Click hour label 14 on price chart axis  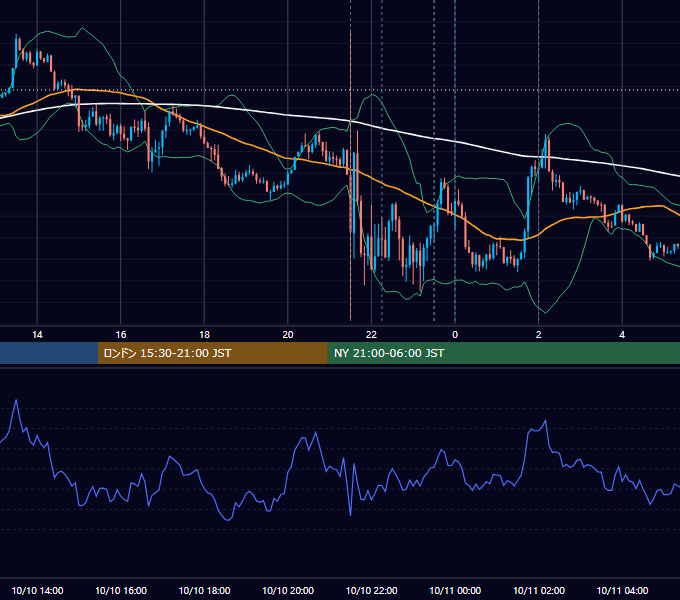coord(37,335)
